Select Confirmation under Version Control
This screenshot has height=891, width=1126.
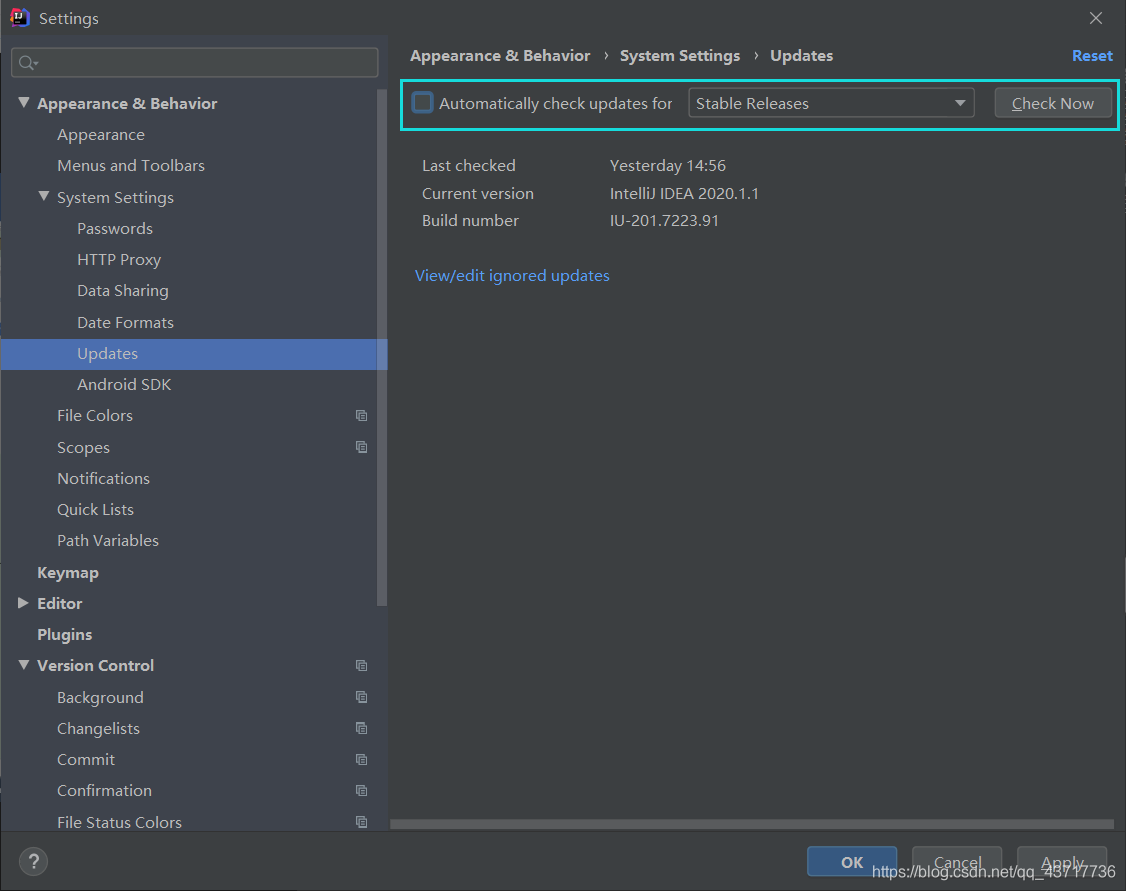click(x=104, y=790)
